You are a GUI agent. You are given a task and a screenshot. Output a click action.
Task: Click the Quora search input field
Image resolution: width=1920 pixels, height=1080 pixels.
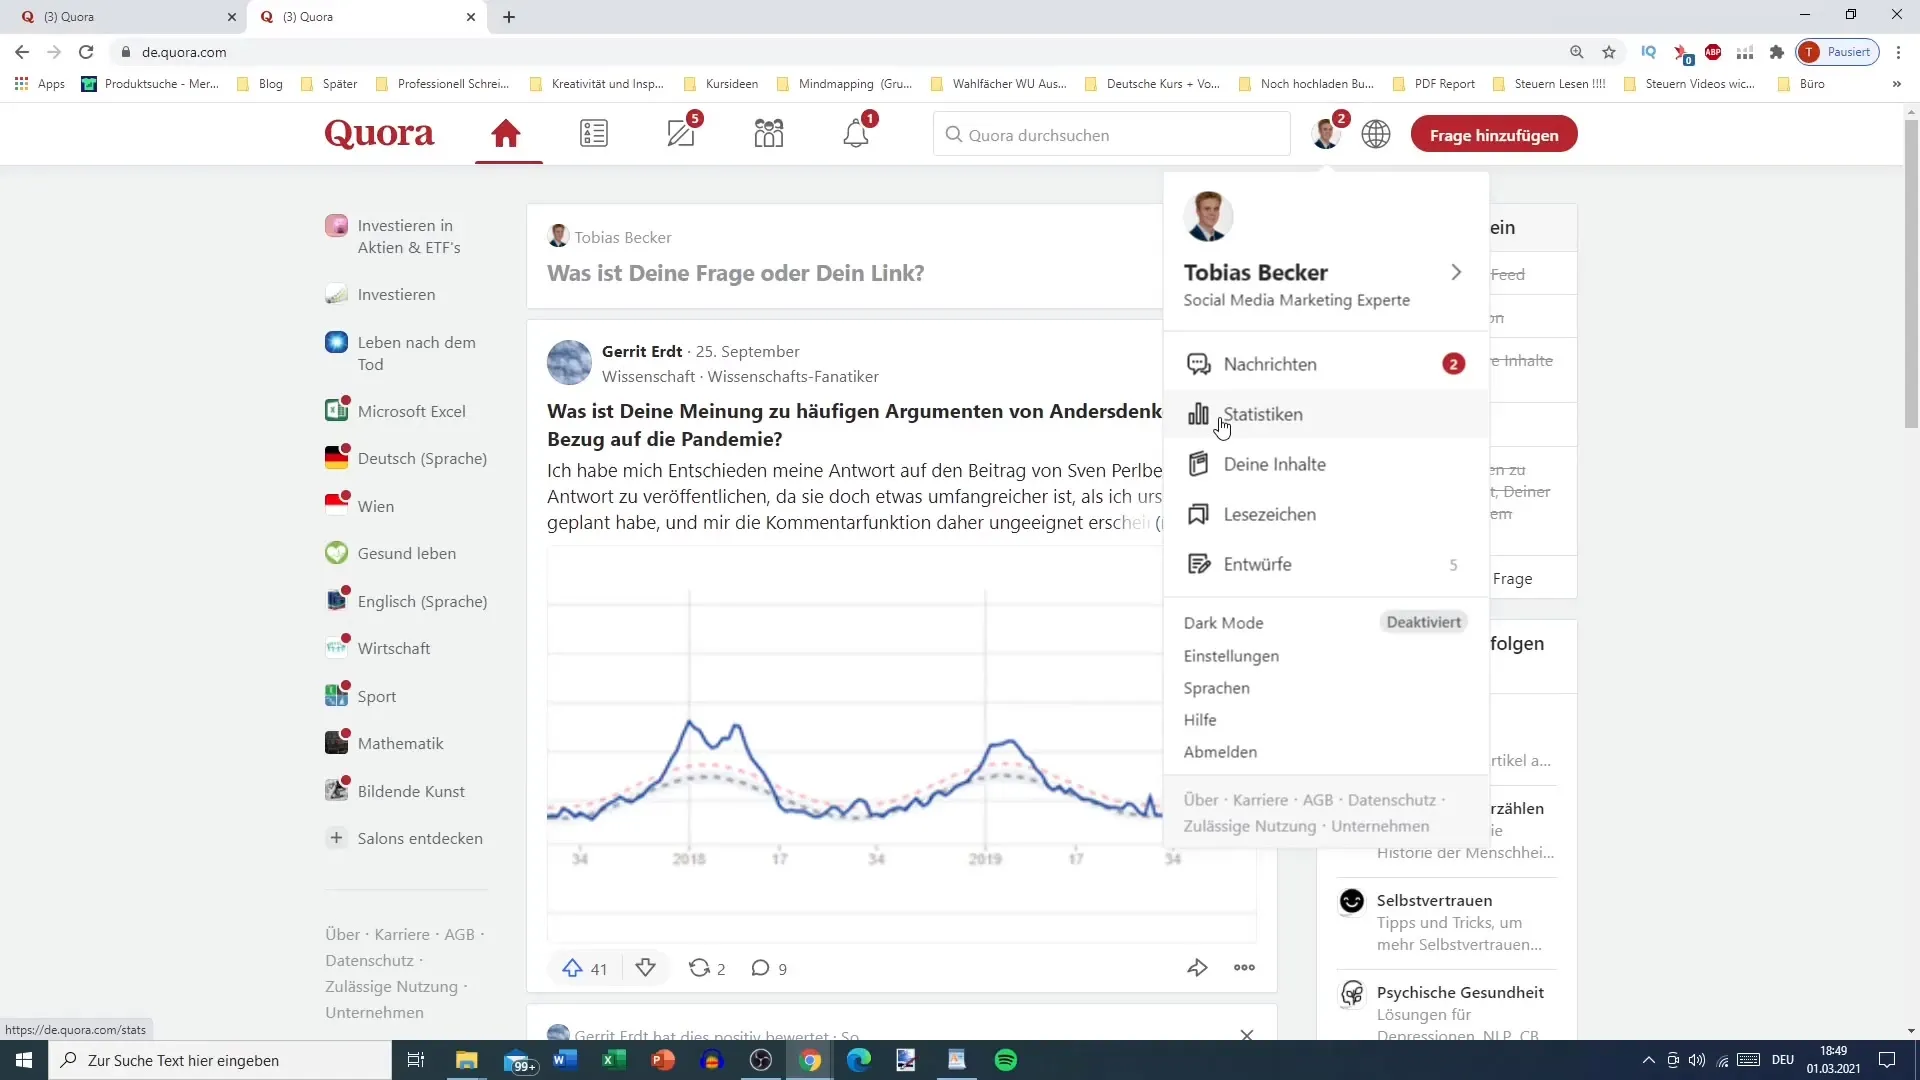1112,135
